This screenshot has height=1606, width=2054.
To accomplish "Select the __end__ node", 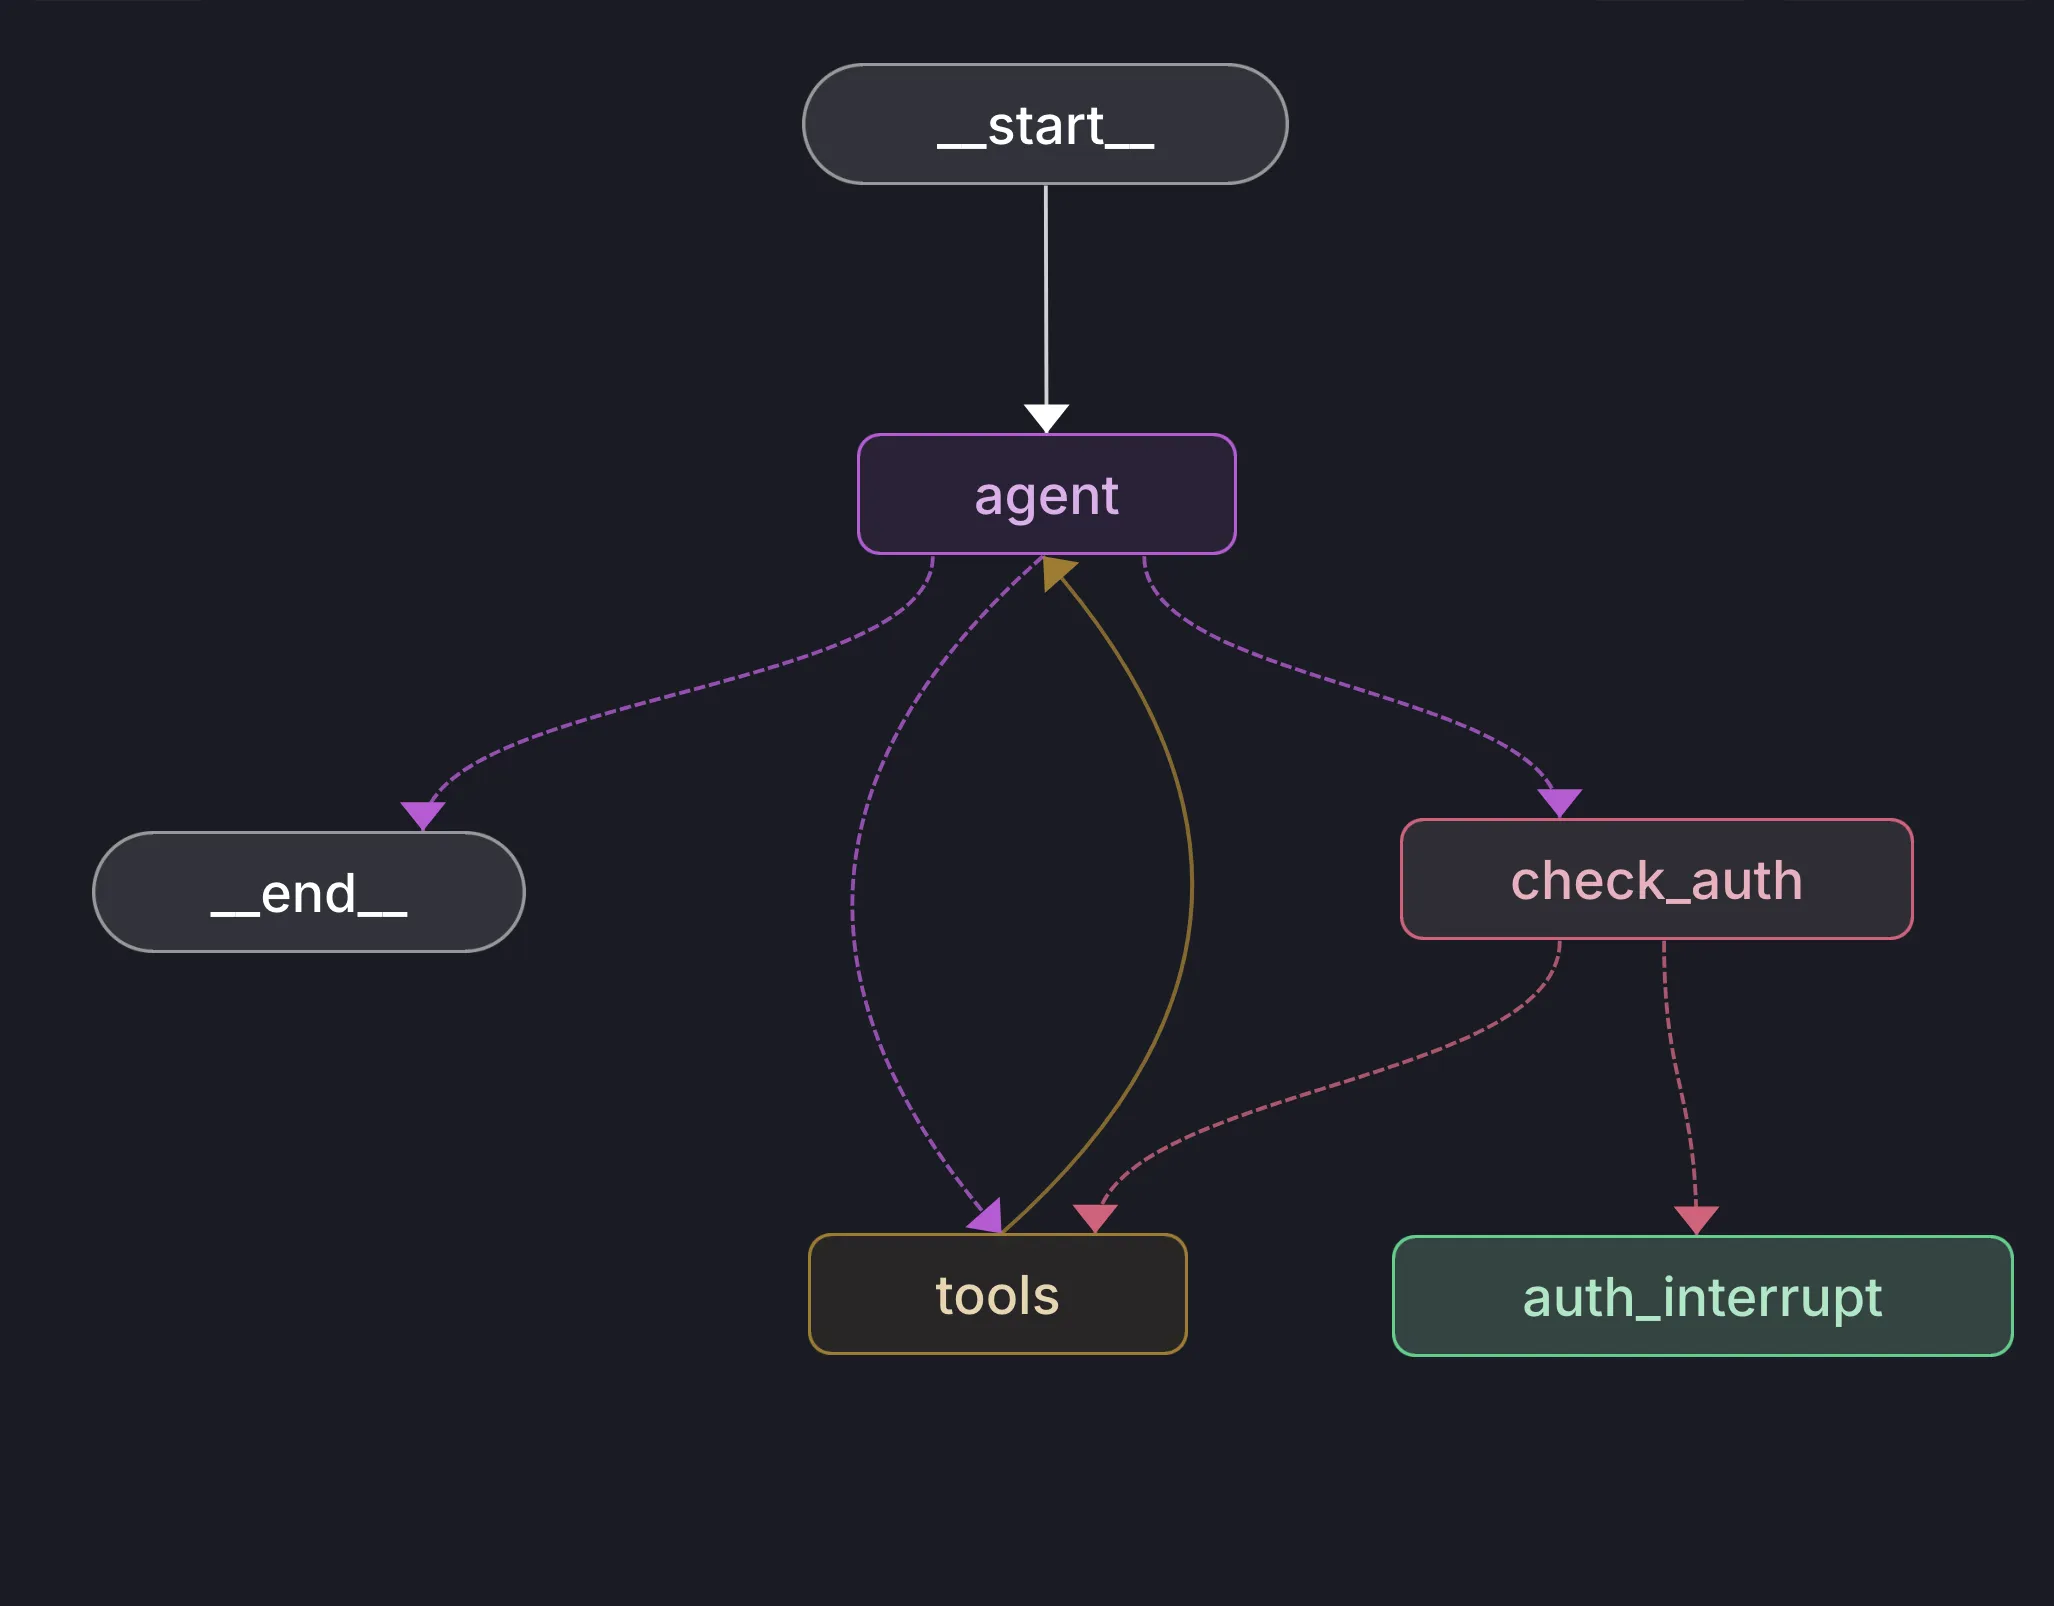I will tap(308, 892).
